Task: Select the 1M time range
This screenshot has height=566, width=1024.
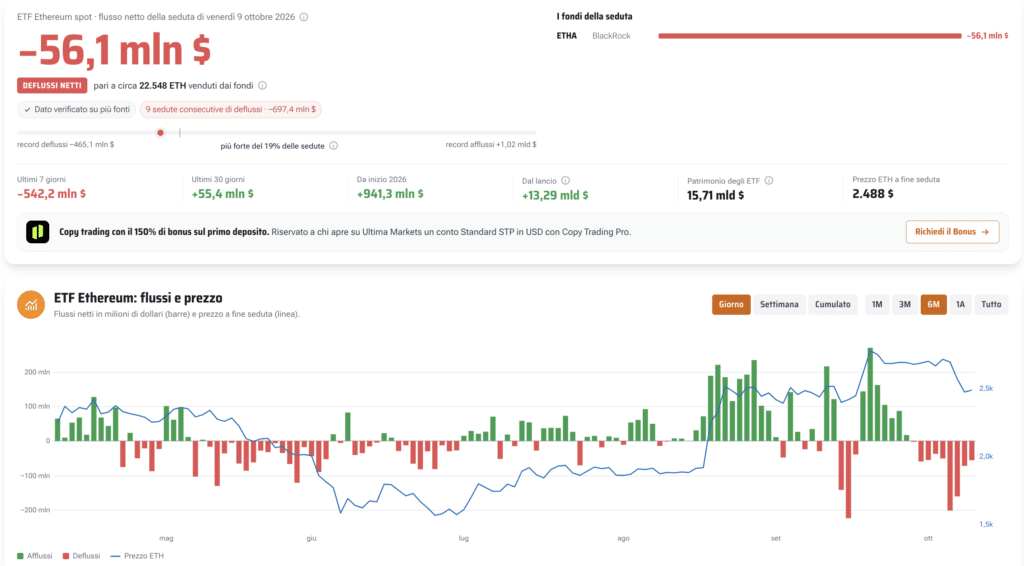Action: click(x=877, y=304)
